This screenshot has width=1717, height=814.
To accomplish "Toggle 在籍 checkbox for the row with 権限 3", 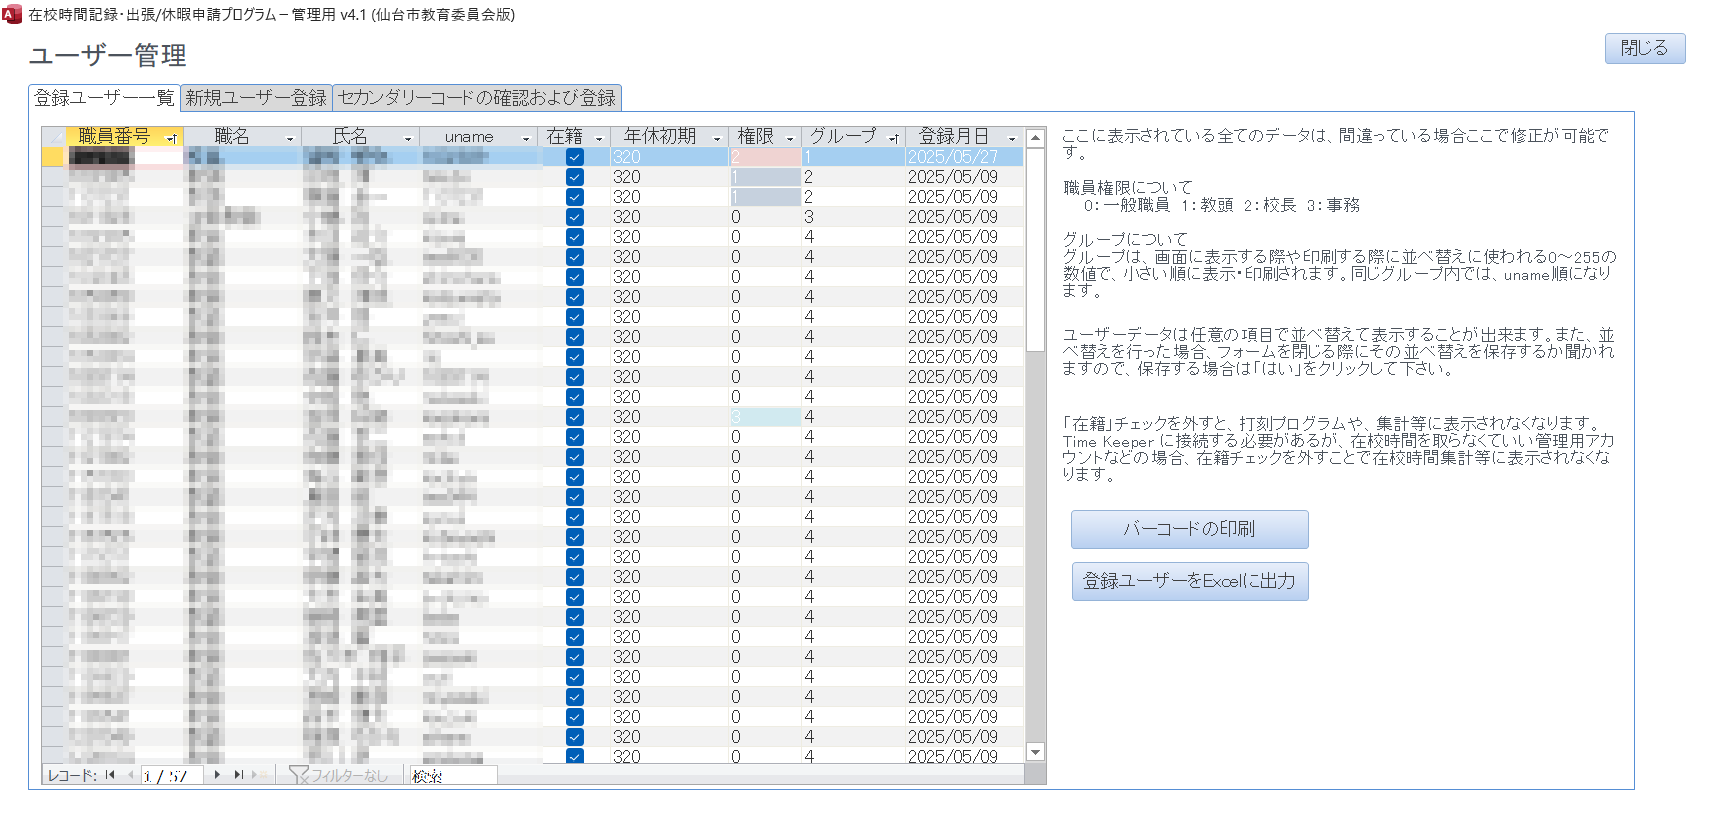I will click(575, 417).
